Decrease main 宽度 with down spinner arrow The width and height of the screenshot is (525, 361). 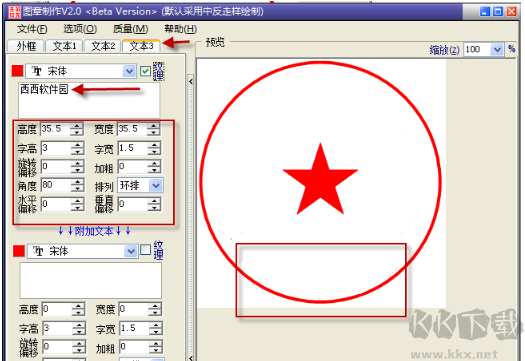tap(154, 132)
